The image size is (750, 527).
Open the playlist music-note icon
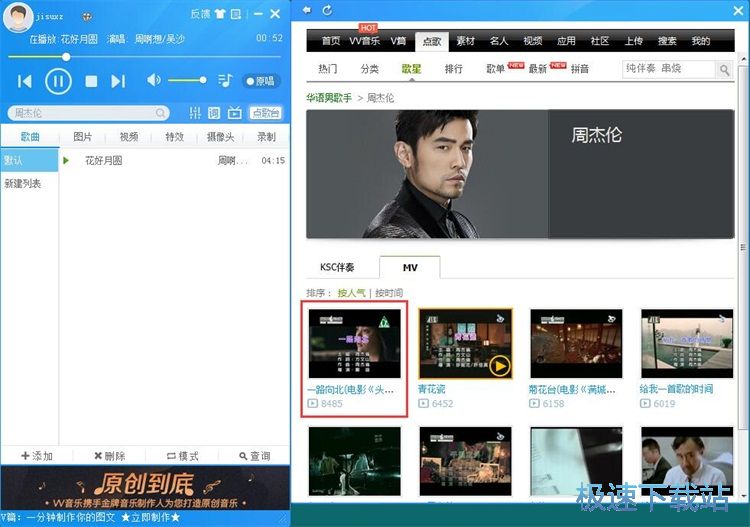(225, 80)
